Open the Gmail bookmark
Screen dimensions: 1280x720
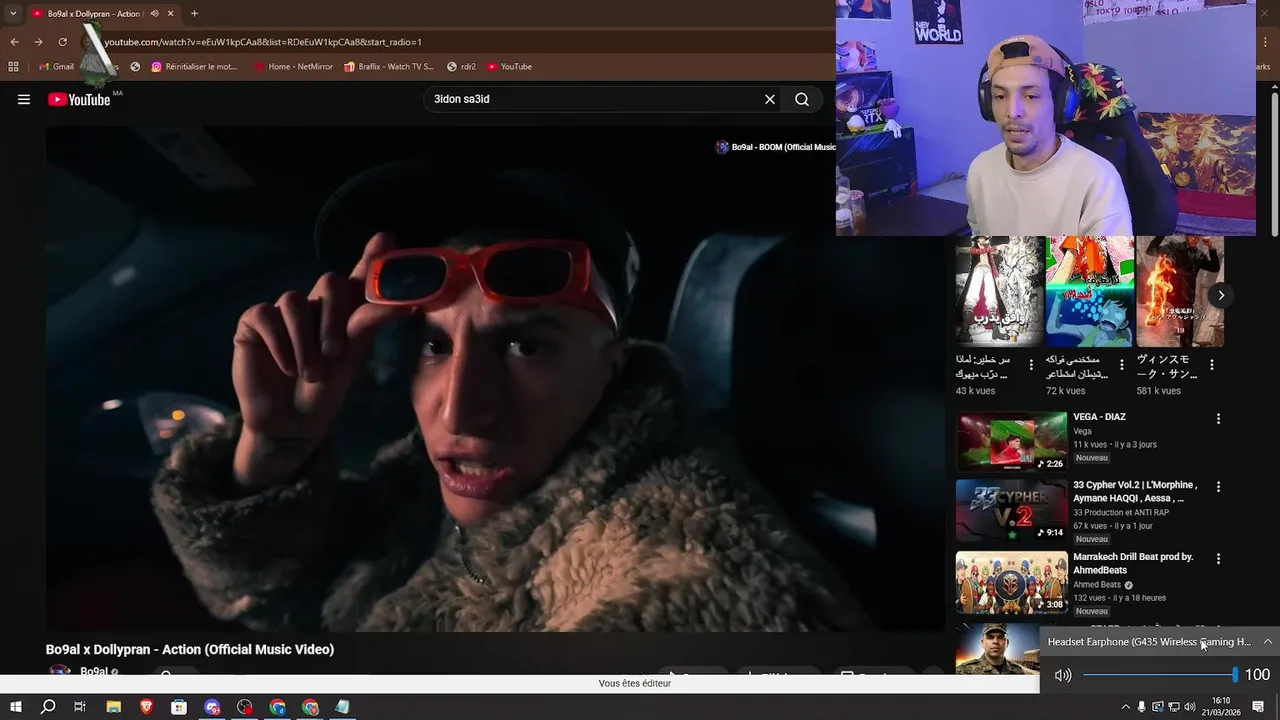[x=57, y=67]
